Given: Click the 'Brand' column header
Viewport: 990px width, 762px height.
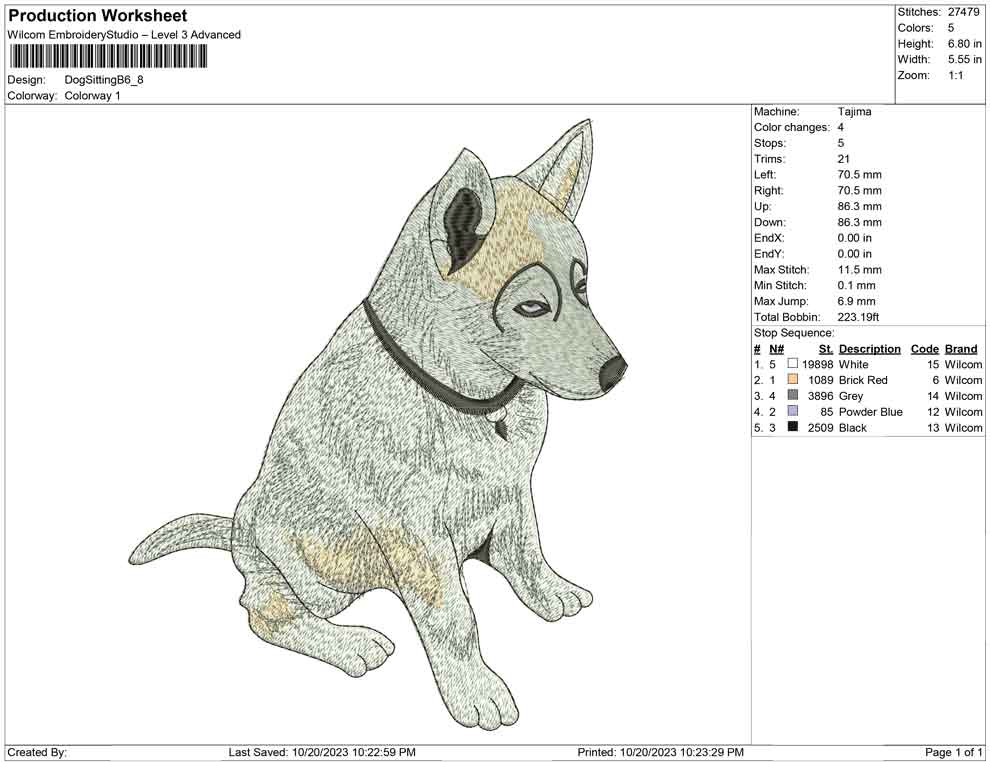Looking at the screenshot, I should click(961, 349).
